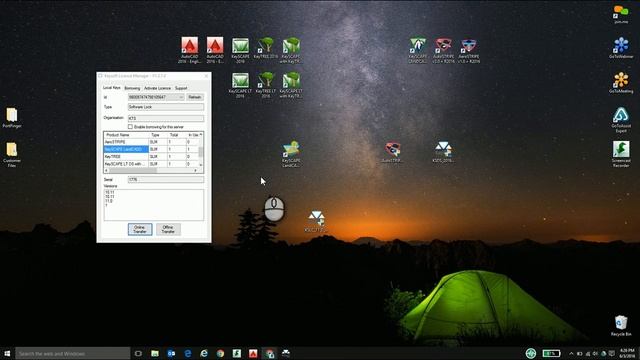This screenshot has width=640, height=360.
Task: Click the product table vertical scrollbar
Action: click(201, 149)
